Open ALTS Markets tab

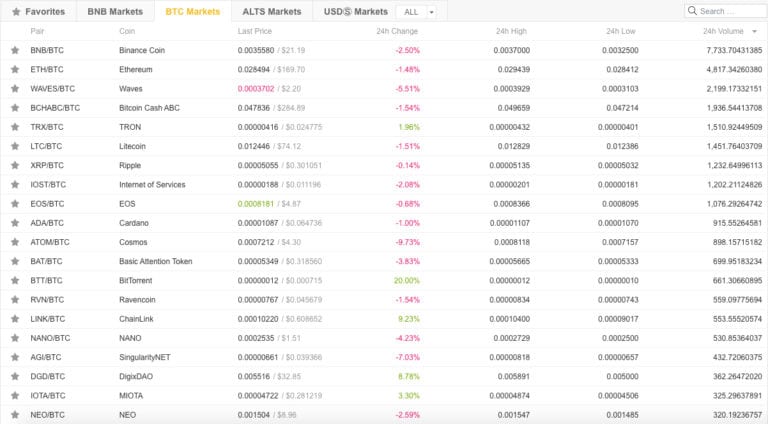[x=272, y=11]
